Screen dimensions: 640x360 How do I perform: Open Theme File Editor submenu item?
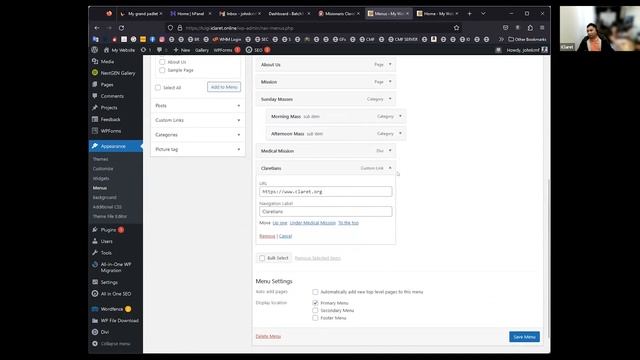point(110,216)
